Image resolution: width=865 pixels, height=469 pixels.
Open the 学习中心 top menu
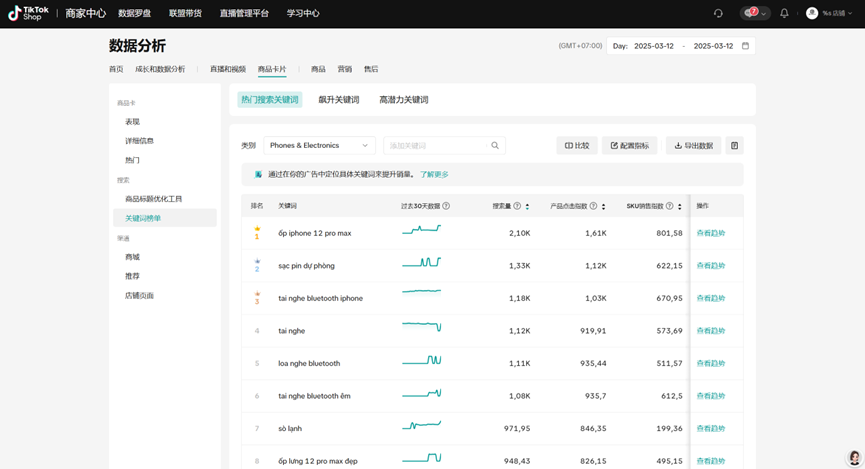[303, 13]
